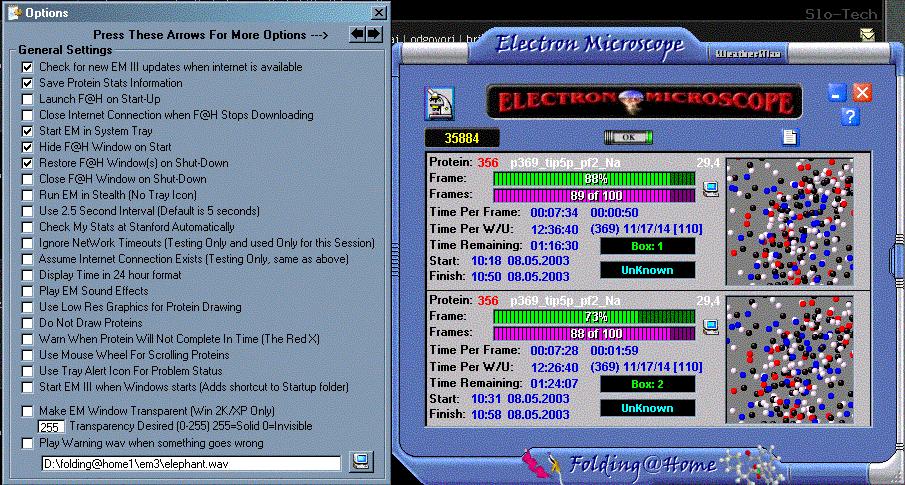905x485 pixels.
Task: Click the left arrow for previous options page
Action: point(357,34)
